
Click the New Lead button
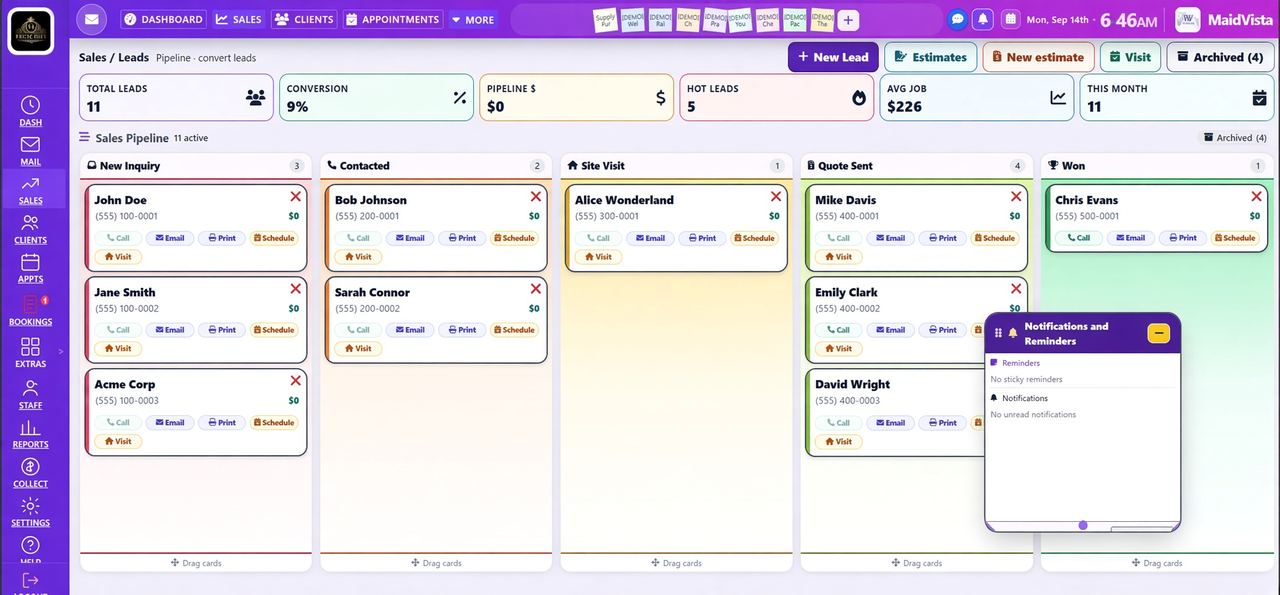(x=833, y=57)
